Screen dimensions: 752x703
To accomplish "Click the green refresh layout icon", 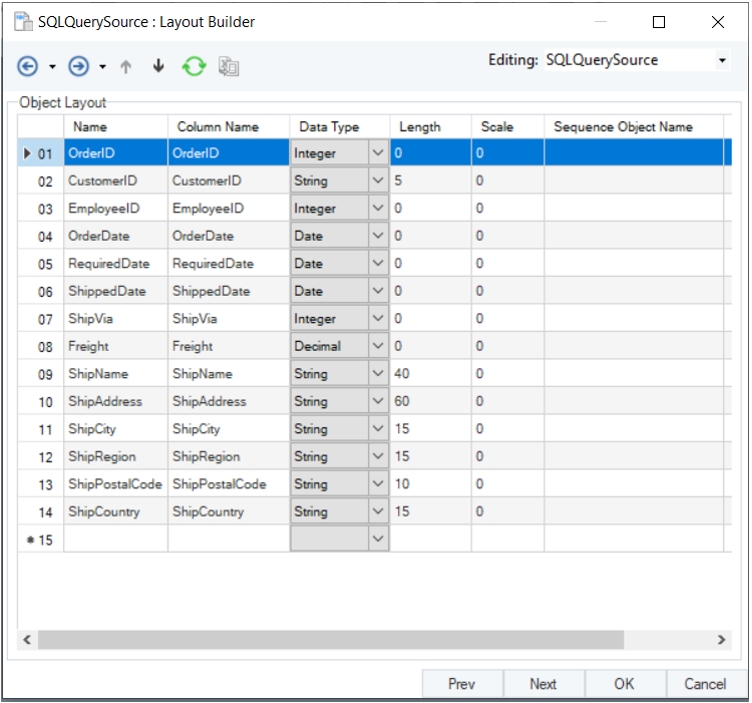I will (x=193, y=66).
